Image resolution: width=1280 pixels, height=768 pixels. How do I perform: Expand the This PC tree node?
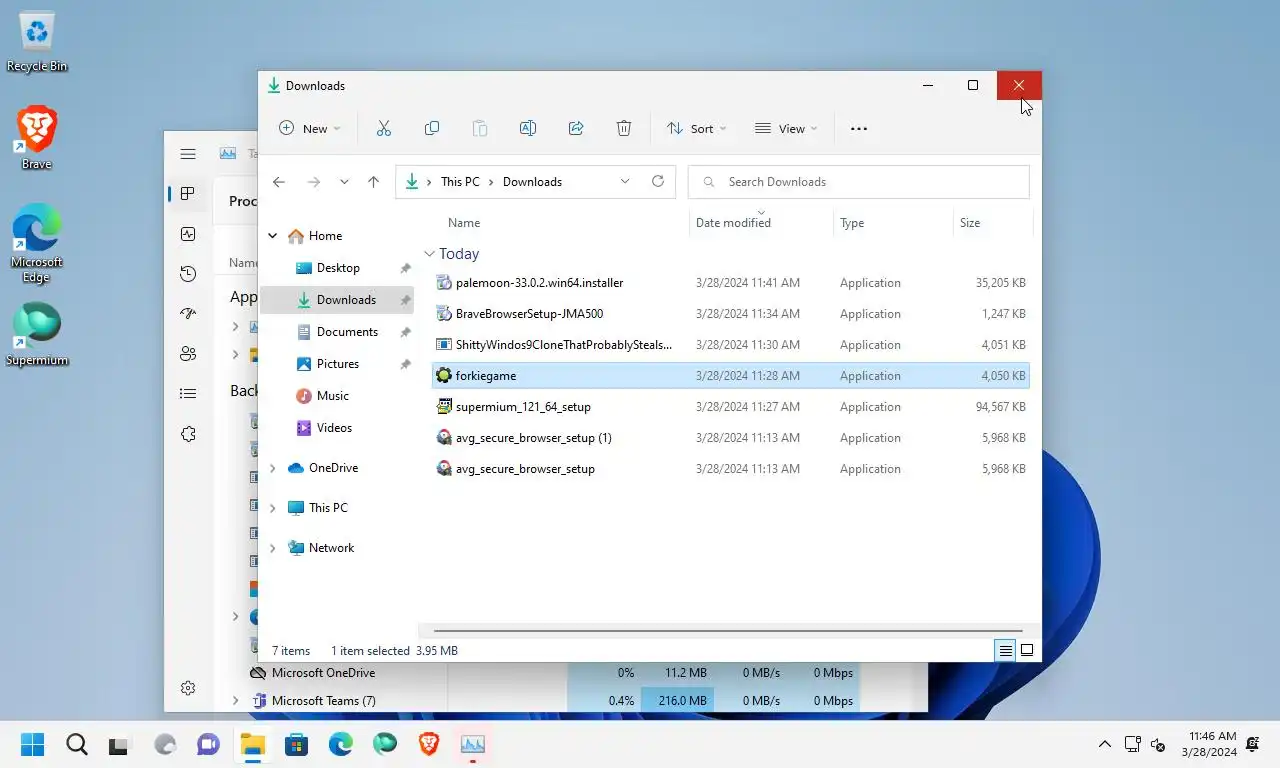click(x=272, y=508)
